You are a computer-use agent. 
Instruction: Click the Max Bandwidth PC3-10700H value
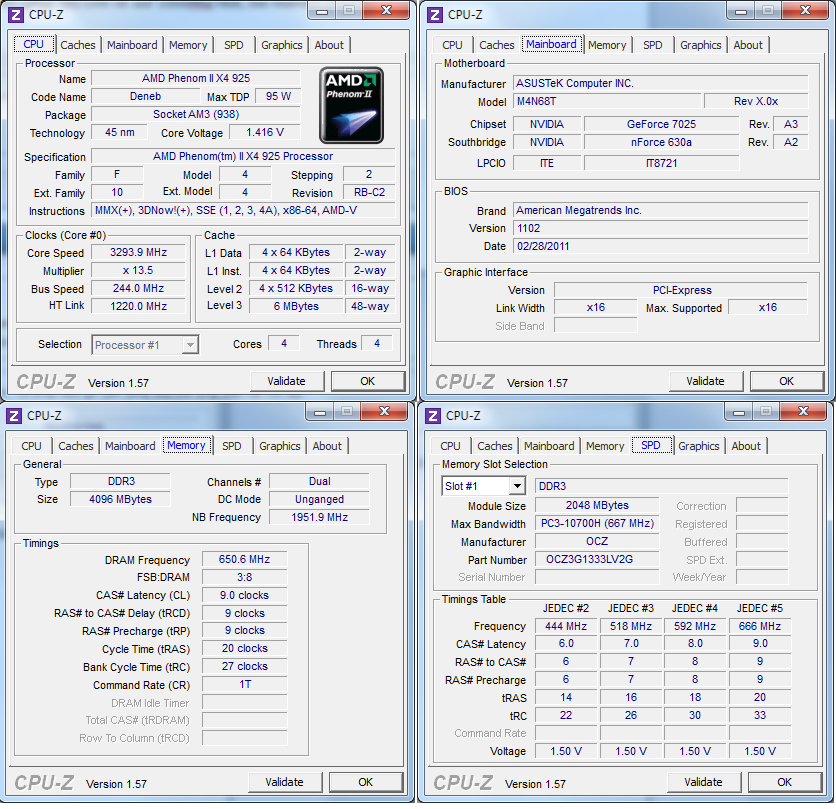[x=597, y=524]
